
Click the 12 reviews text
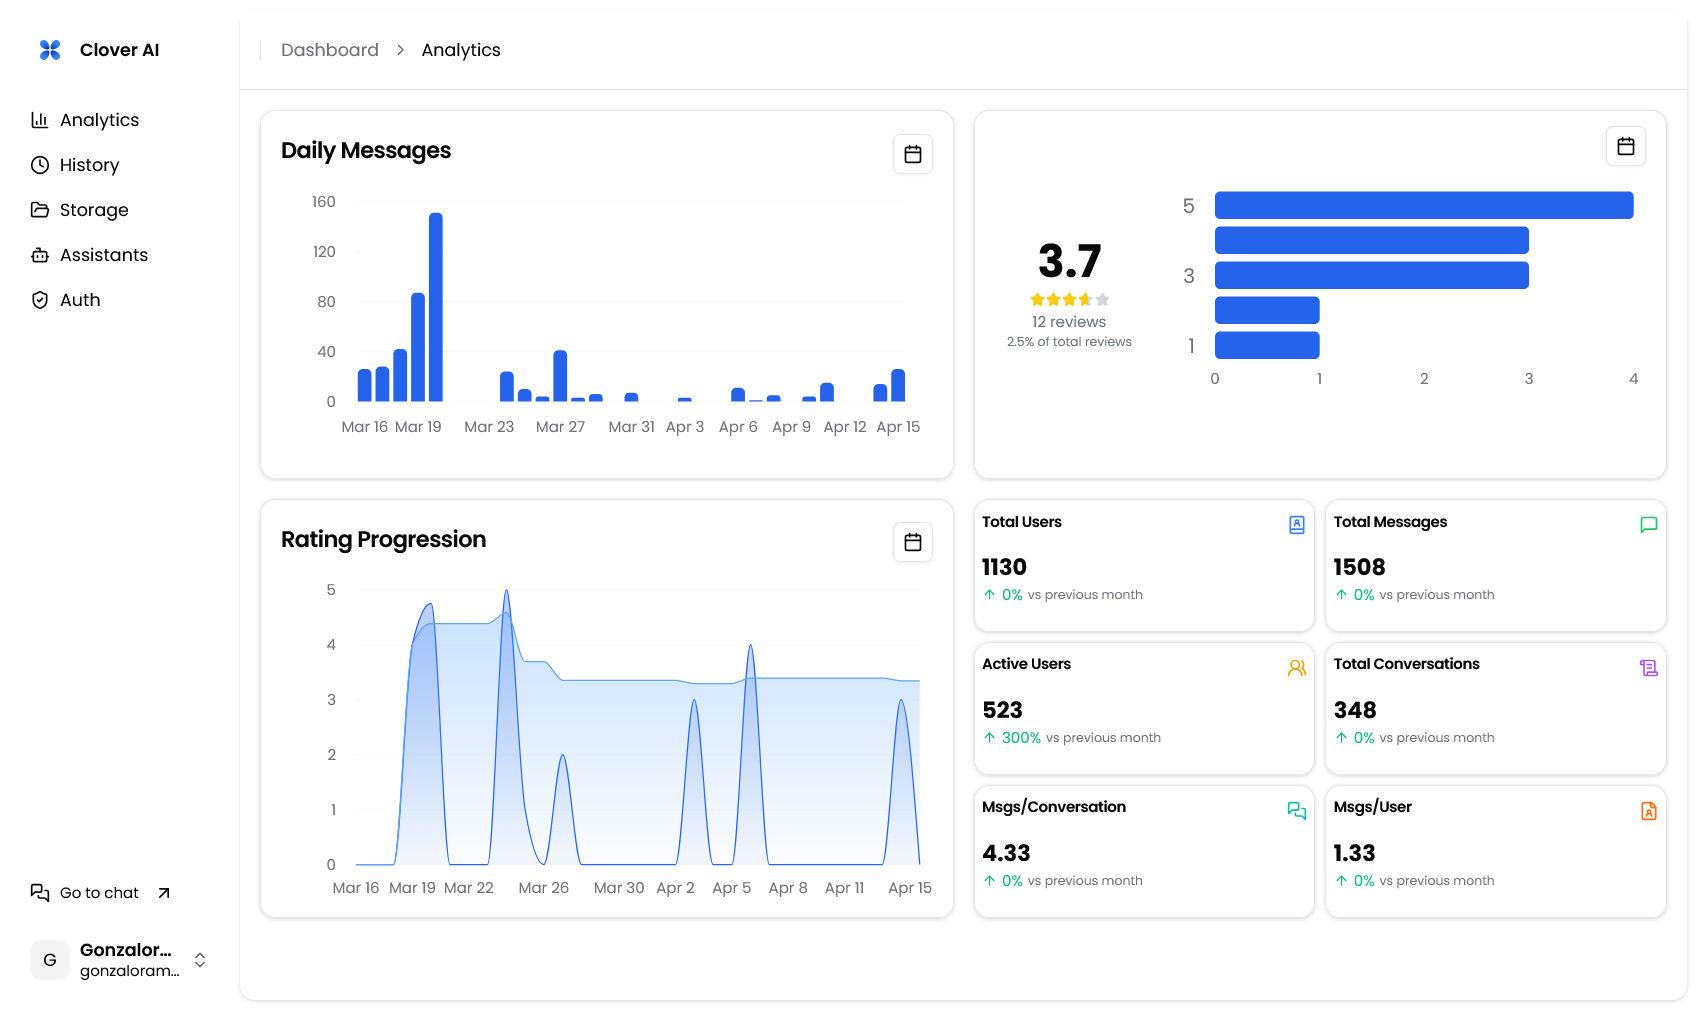click(1069, 322)
